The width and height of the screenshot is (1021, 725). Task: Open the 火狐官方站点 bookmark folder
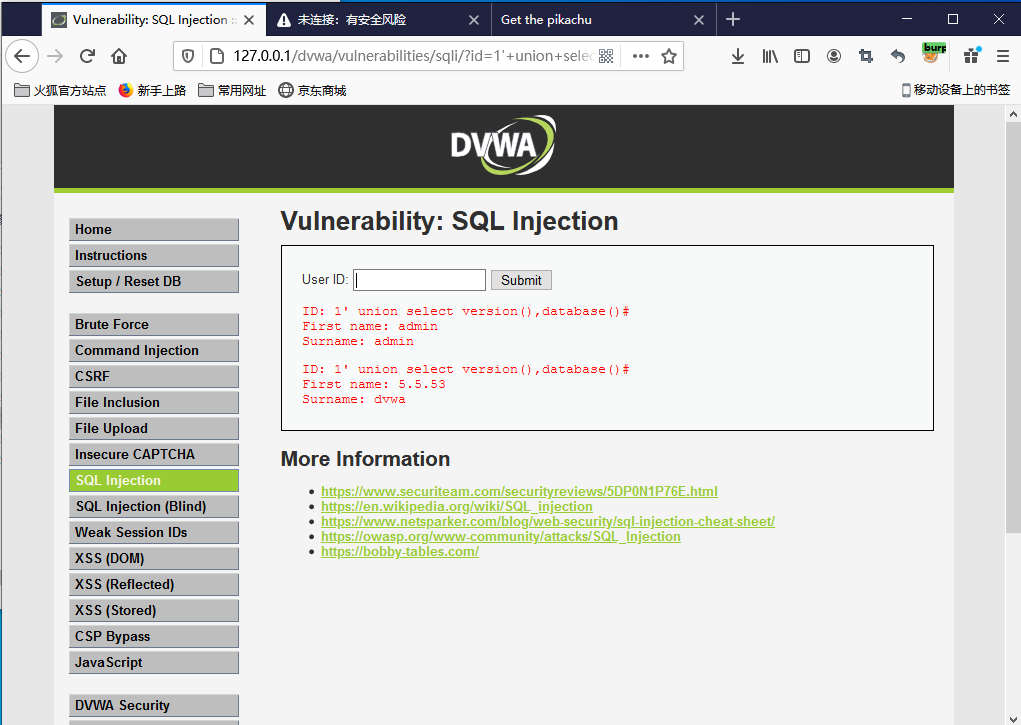coord(60,91)
